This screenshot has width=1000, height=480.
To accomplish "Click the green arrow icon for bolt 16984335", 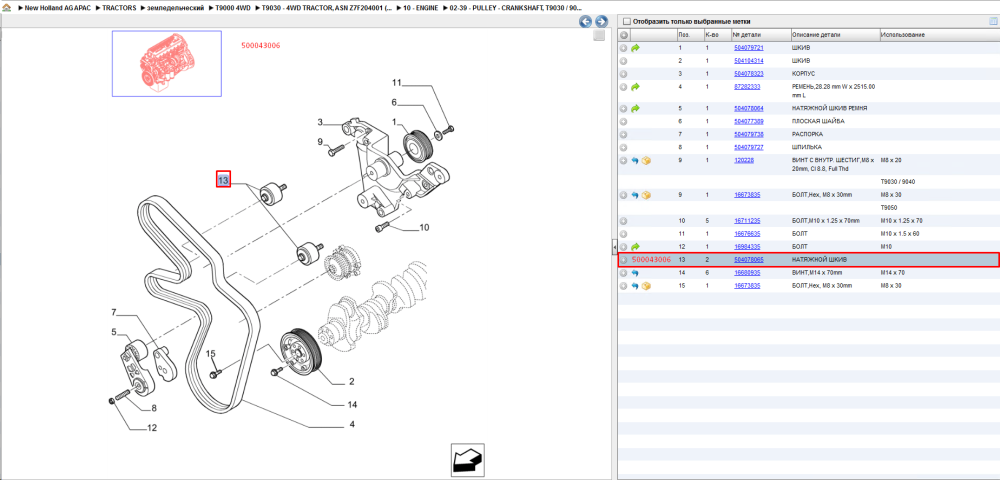I will tap(635, 246).
